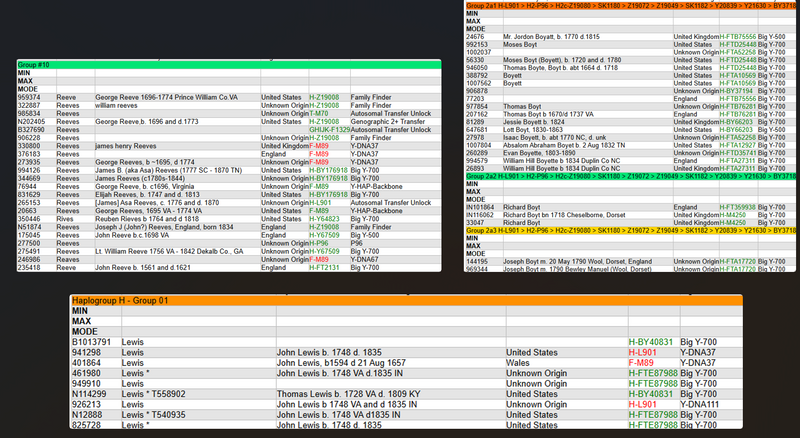
Task: Select the green Group #10 header bar
Action: [x=229, y=65]
